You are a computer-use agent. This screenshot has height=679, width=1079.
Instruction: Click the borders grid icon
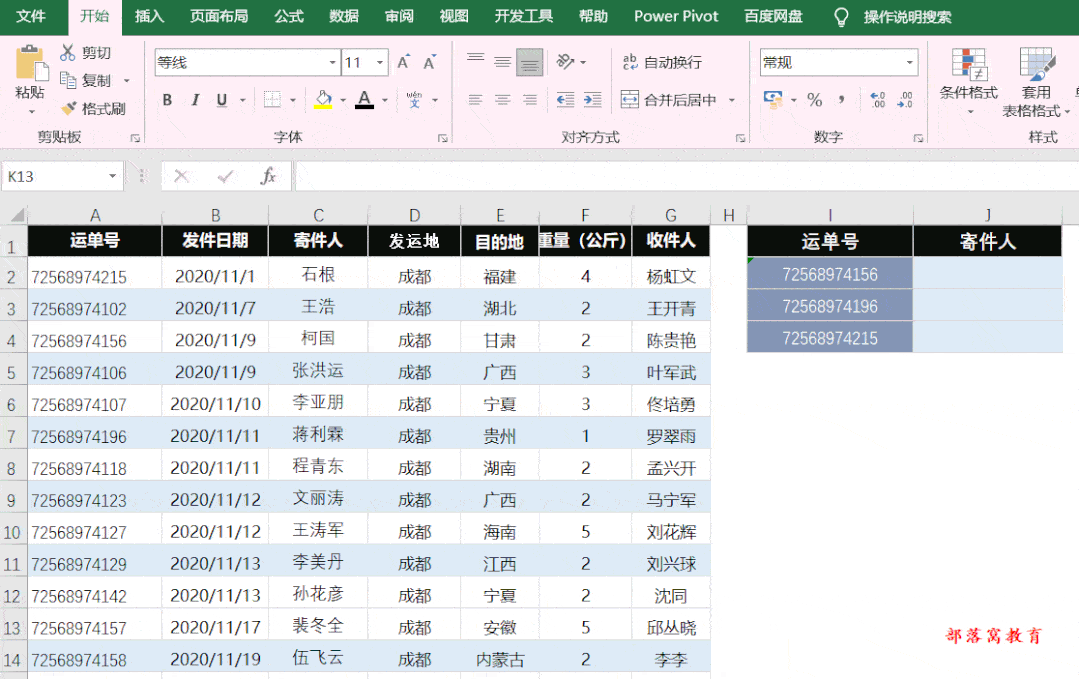[273, 100]
